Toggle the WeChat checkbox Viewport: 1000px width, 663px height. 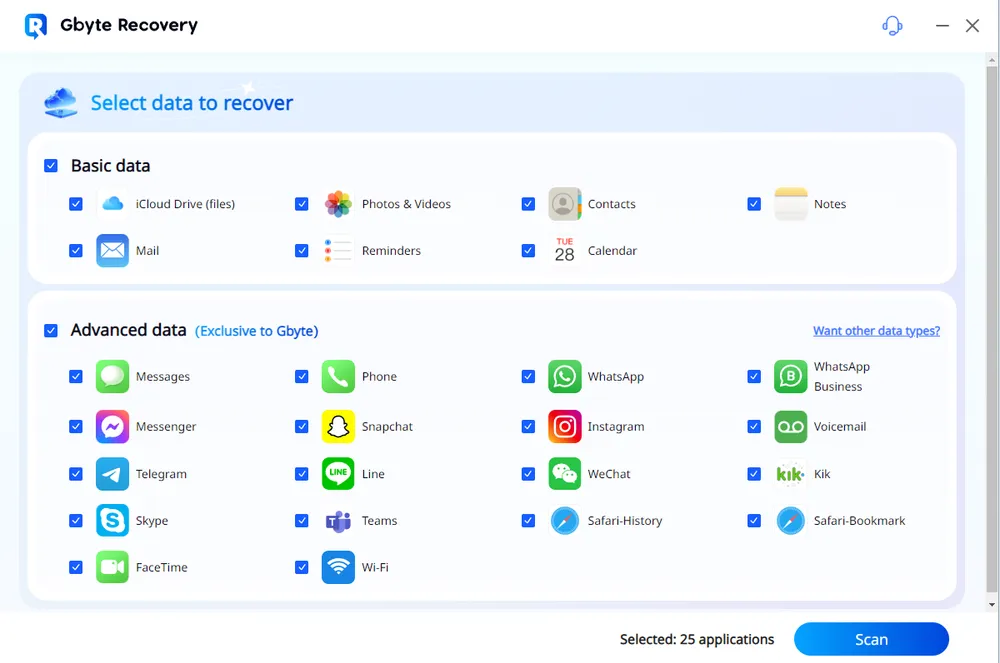click(x=528, y=474)
